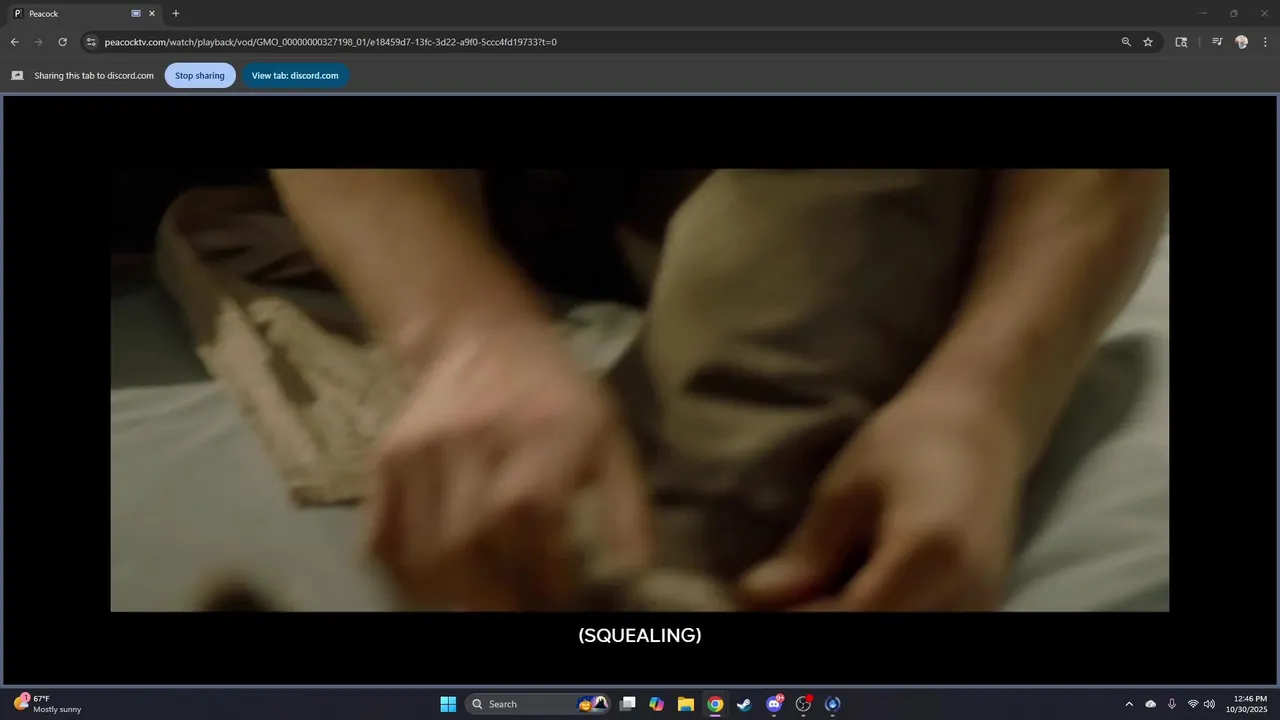Viewport: 1280px width, 720px height.
Task: Open File Explorer from taskbar
Action: coord(686,704)
